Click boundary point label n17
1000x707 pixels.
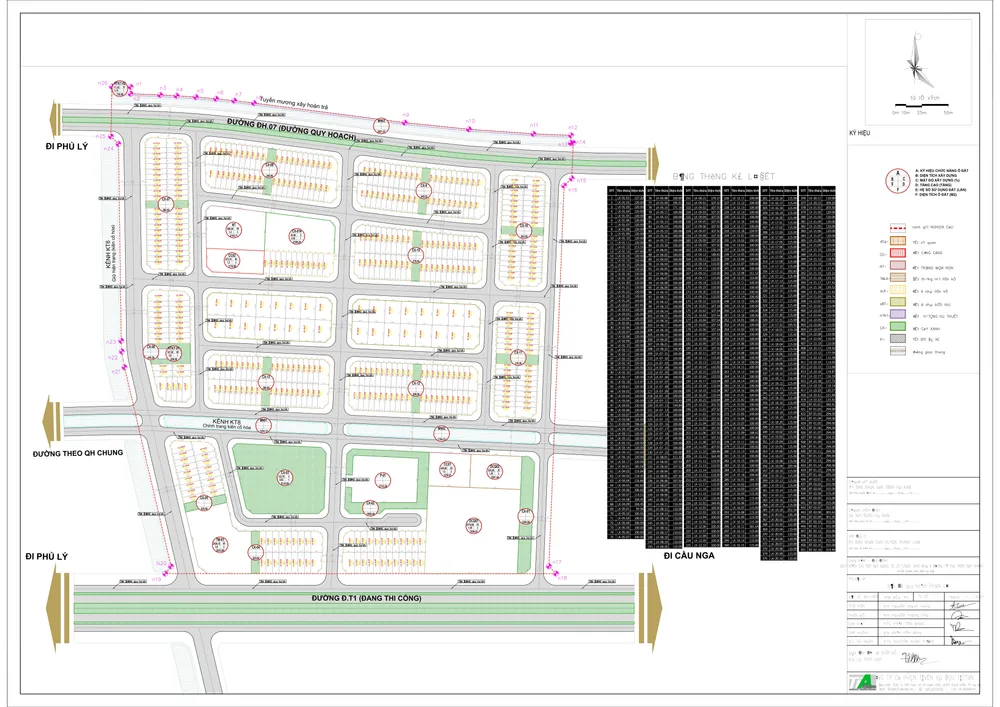tap(557, 562)
